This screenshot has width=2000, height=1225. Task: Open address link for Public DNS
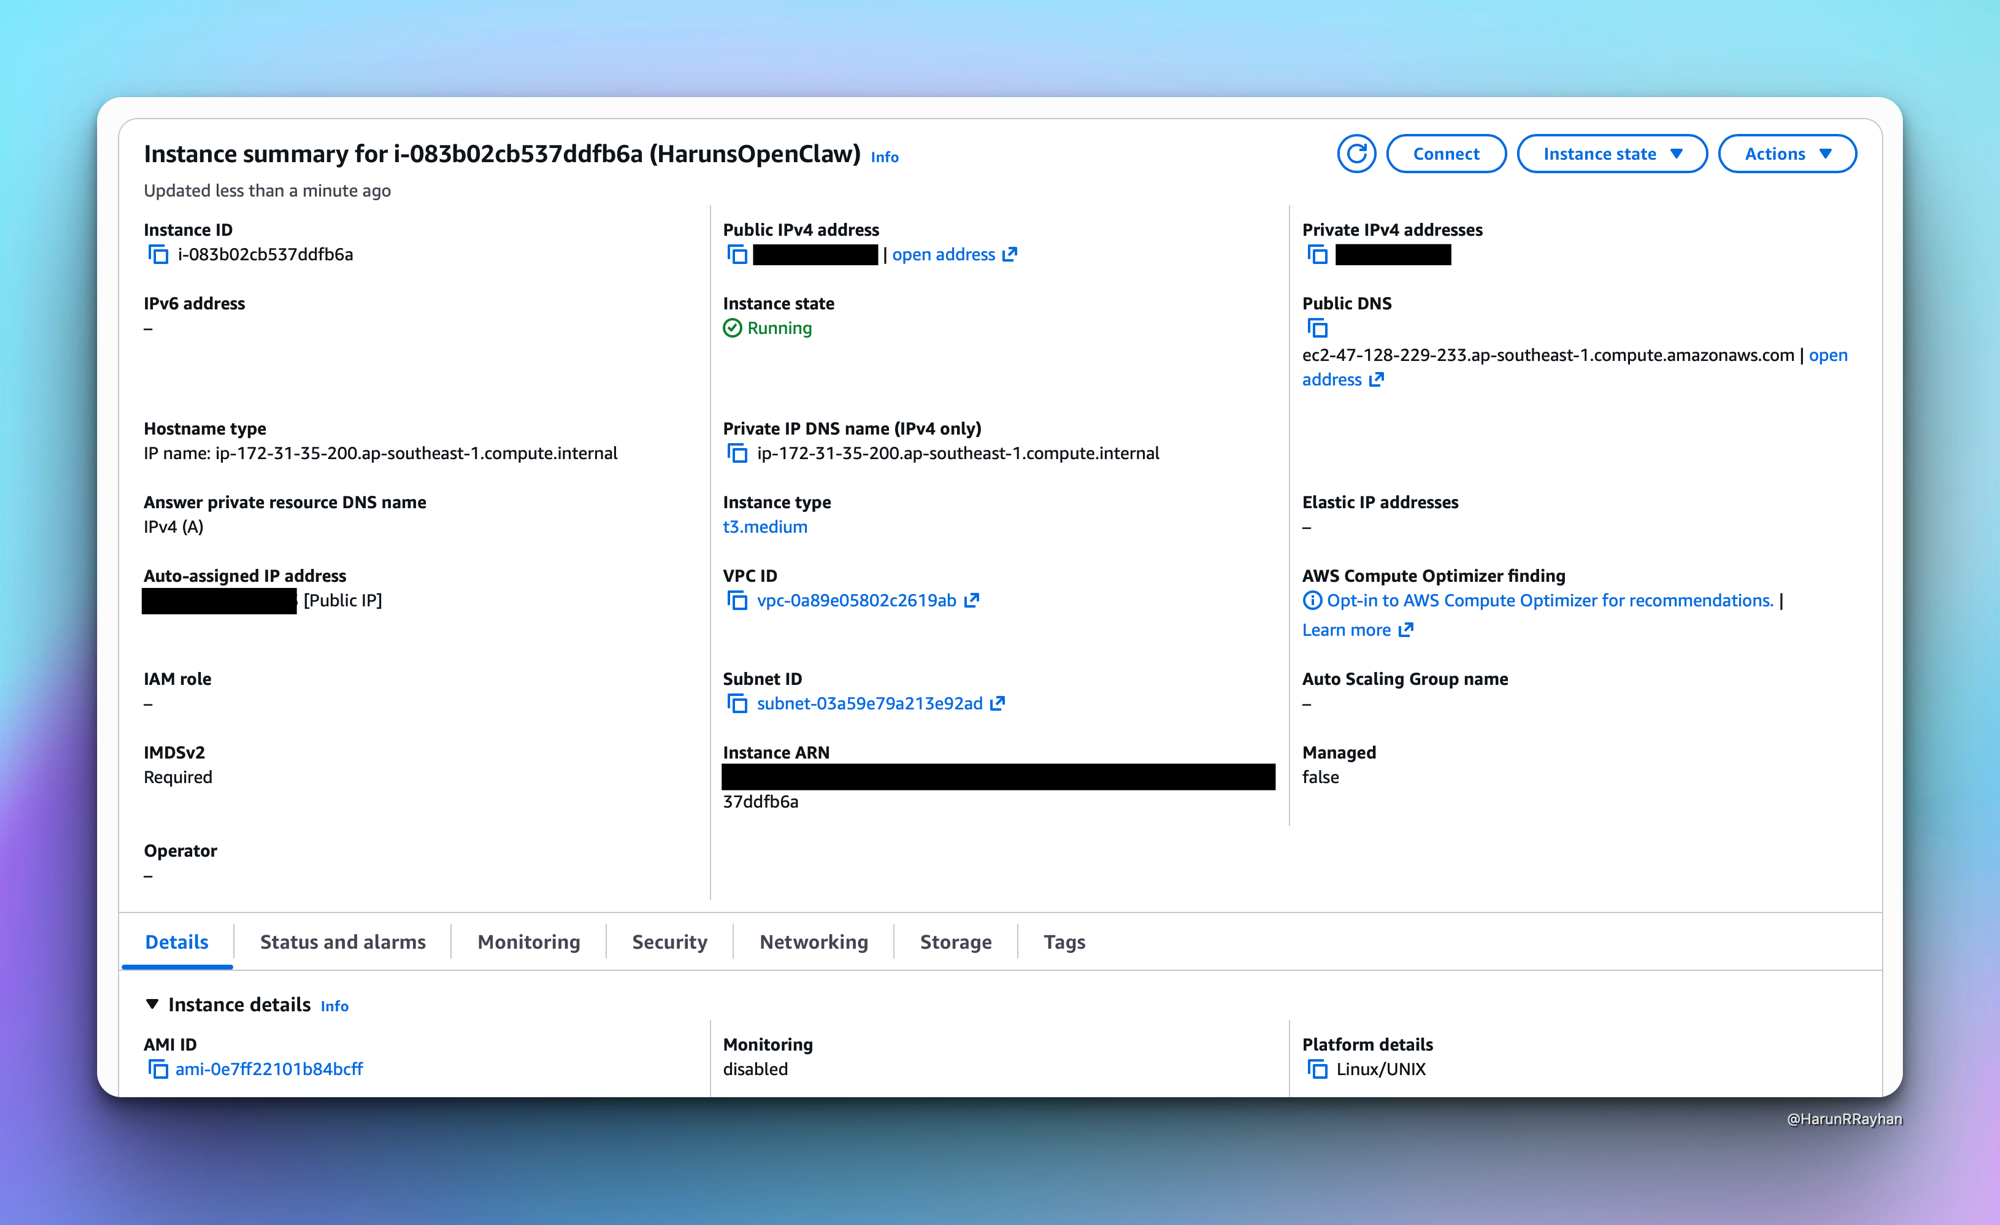1575,367
